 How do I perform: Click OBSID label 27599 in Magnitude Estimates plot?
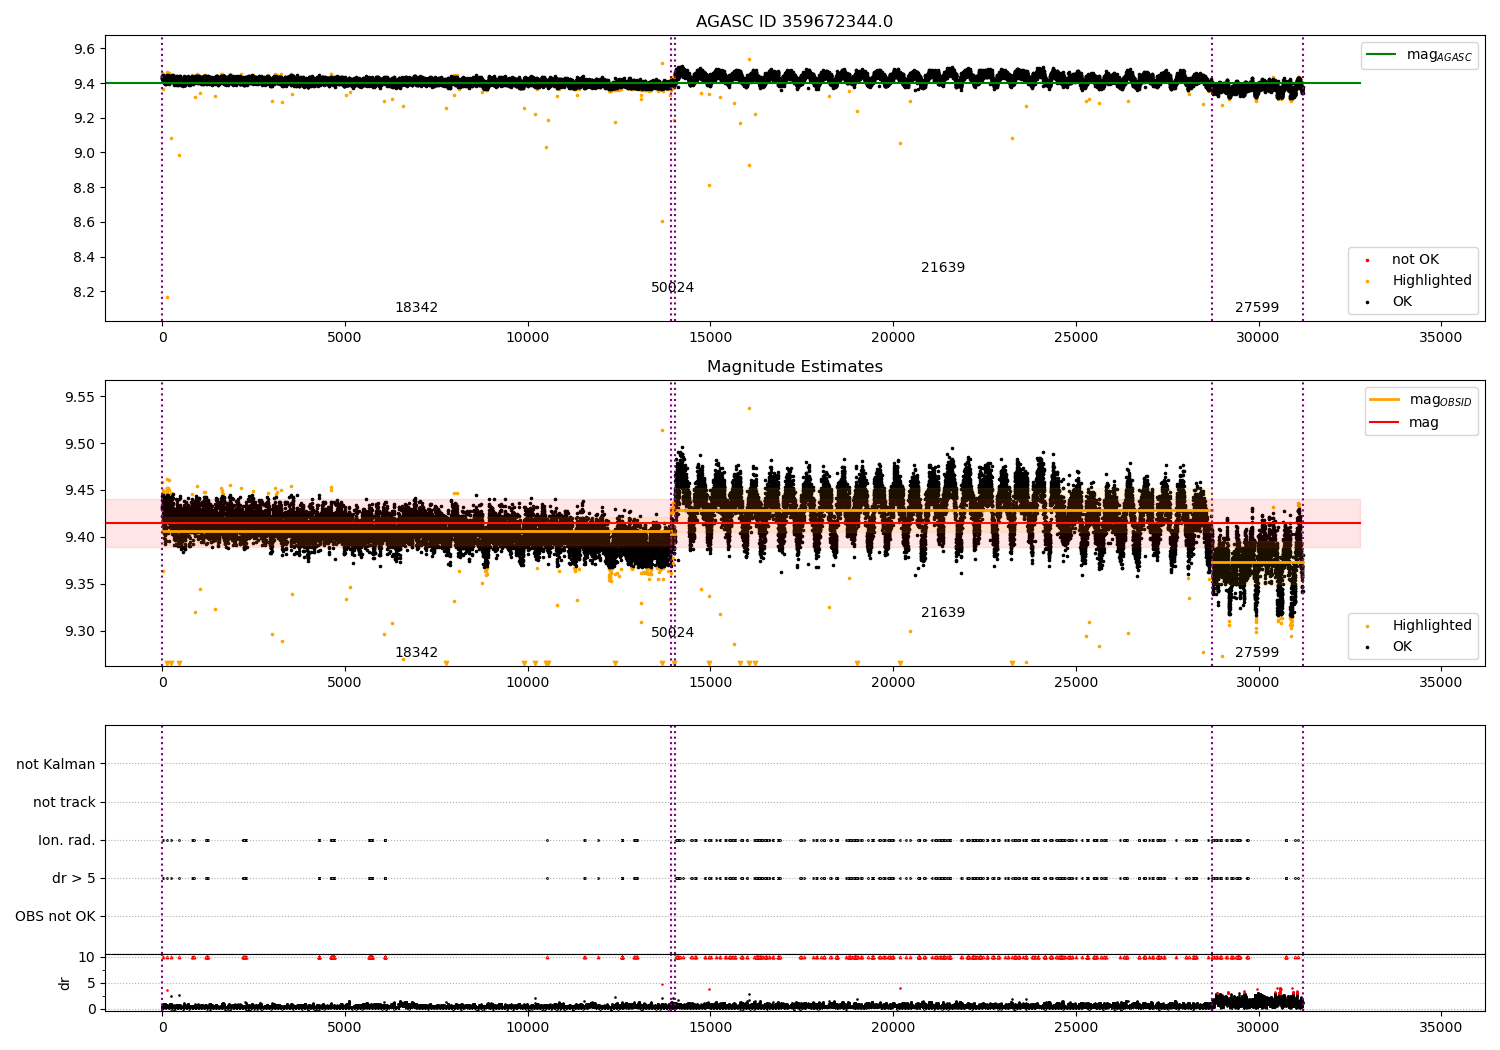pos(1257,653)
